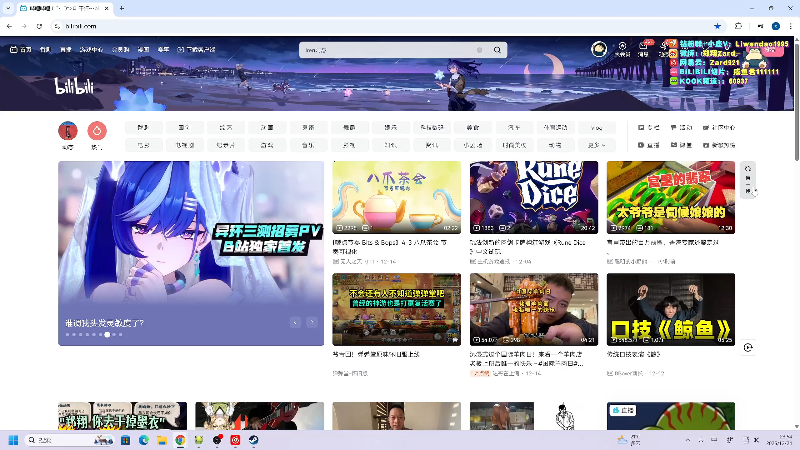The image size is (800, 450).
Task: Select 会员购 in the top navigation
Action: [x=120, y=49]
